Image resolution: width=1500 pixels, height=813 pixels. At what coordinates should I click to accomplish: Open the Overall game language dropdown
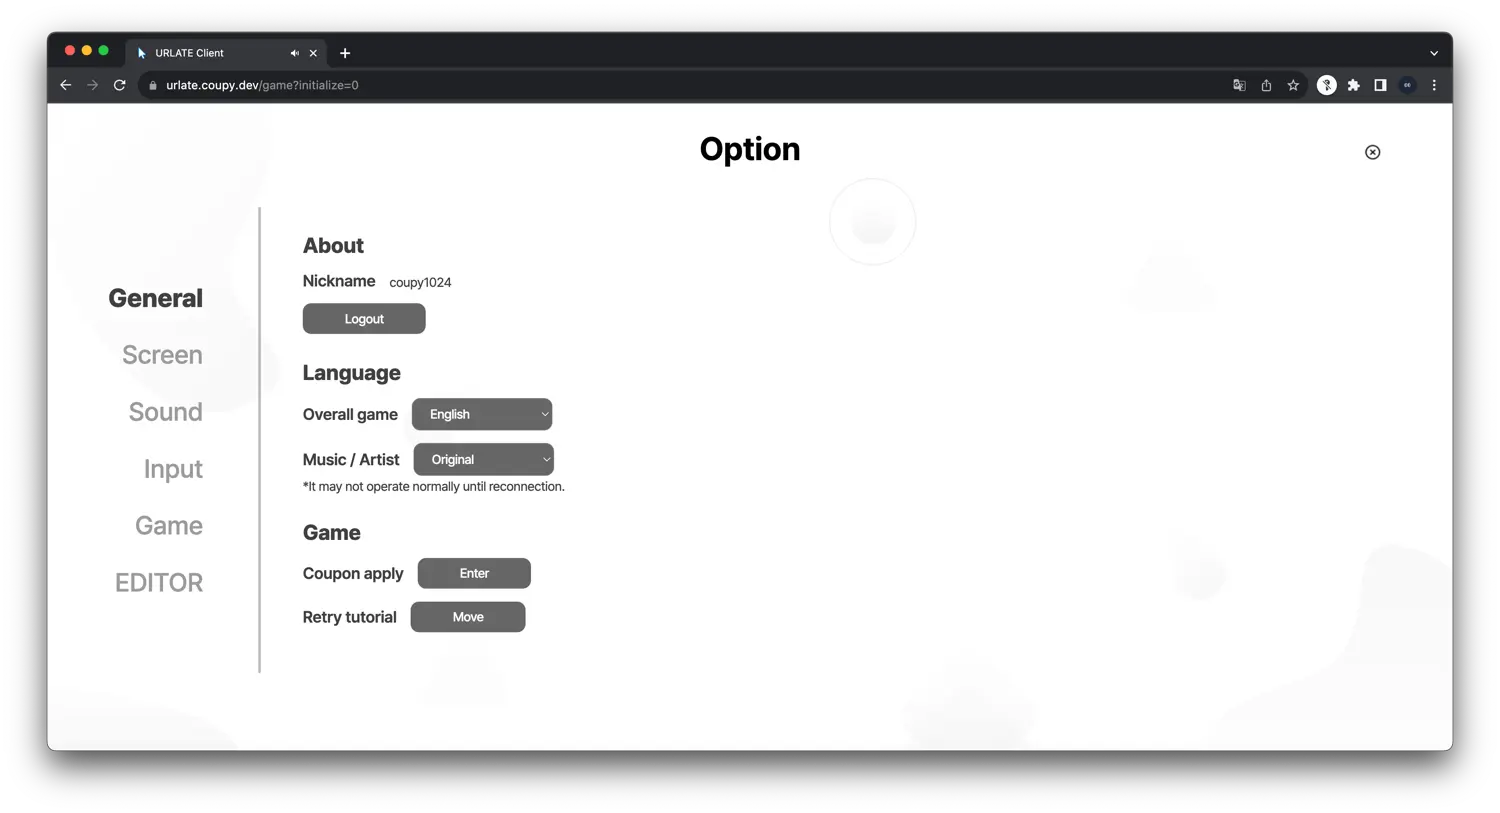pos(481,414)
